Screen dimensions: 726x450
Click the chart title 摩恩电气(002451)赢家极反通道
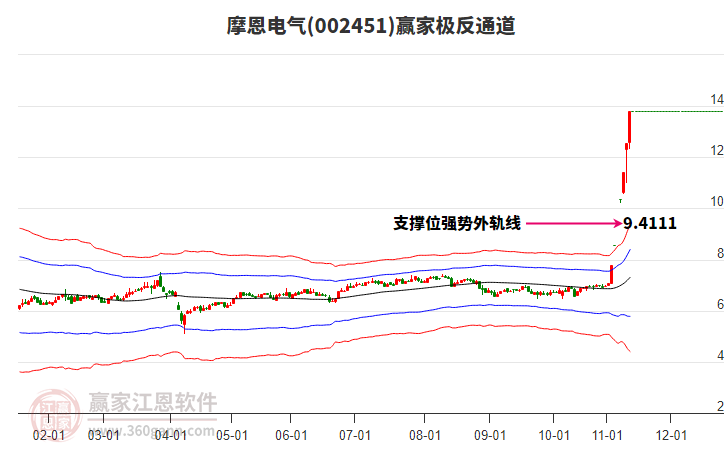click(x=371, y=25)
